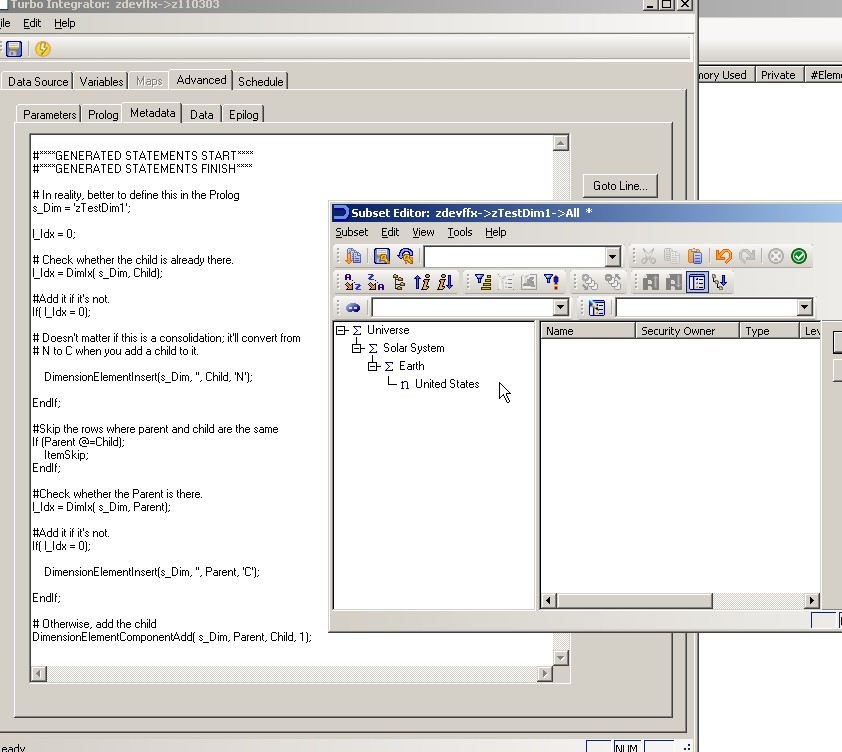This screenshot has width=842, height=752.
Task: Collapse the Earth tree node
Action: click(373, 366)
